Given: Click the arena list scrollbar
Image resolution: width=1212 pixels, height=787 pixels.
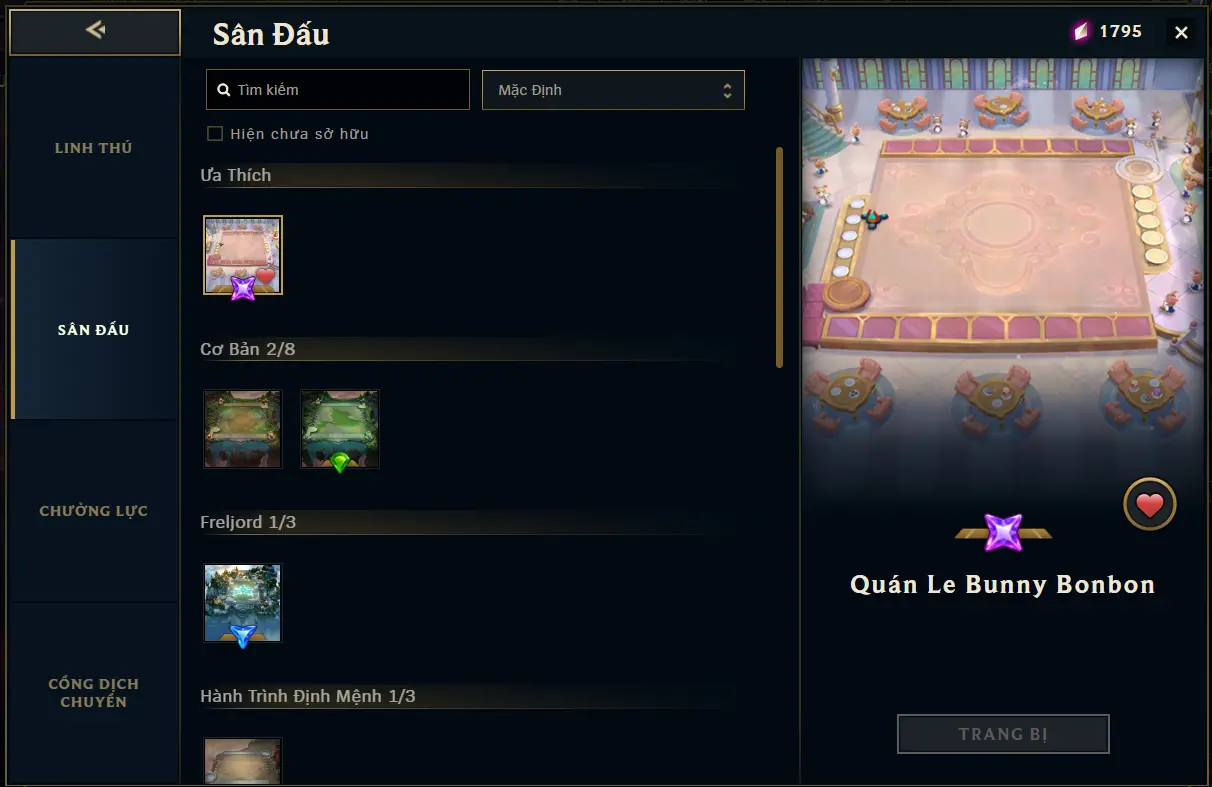Looking at the screenshot, I should coord(779,258).
